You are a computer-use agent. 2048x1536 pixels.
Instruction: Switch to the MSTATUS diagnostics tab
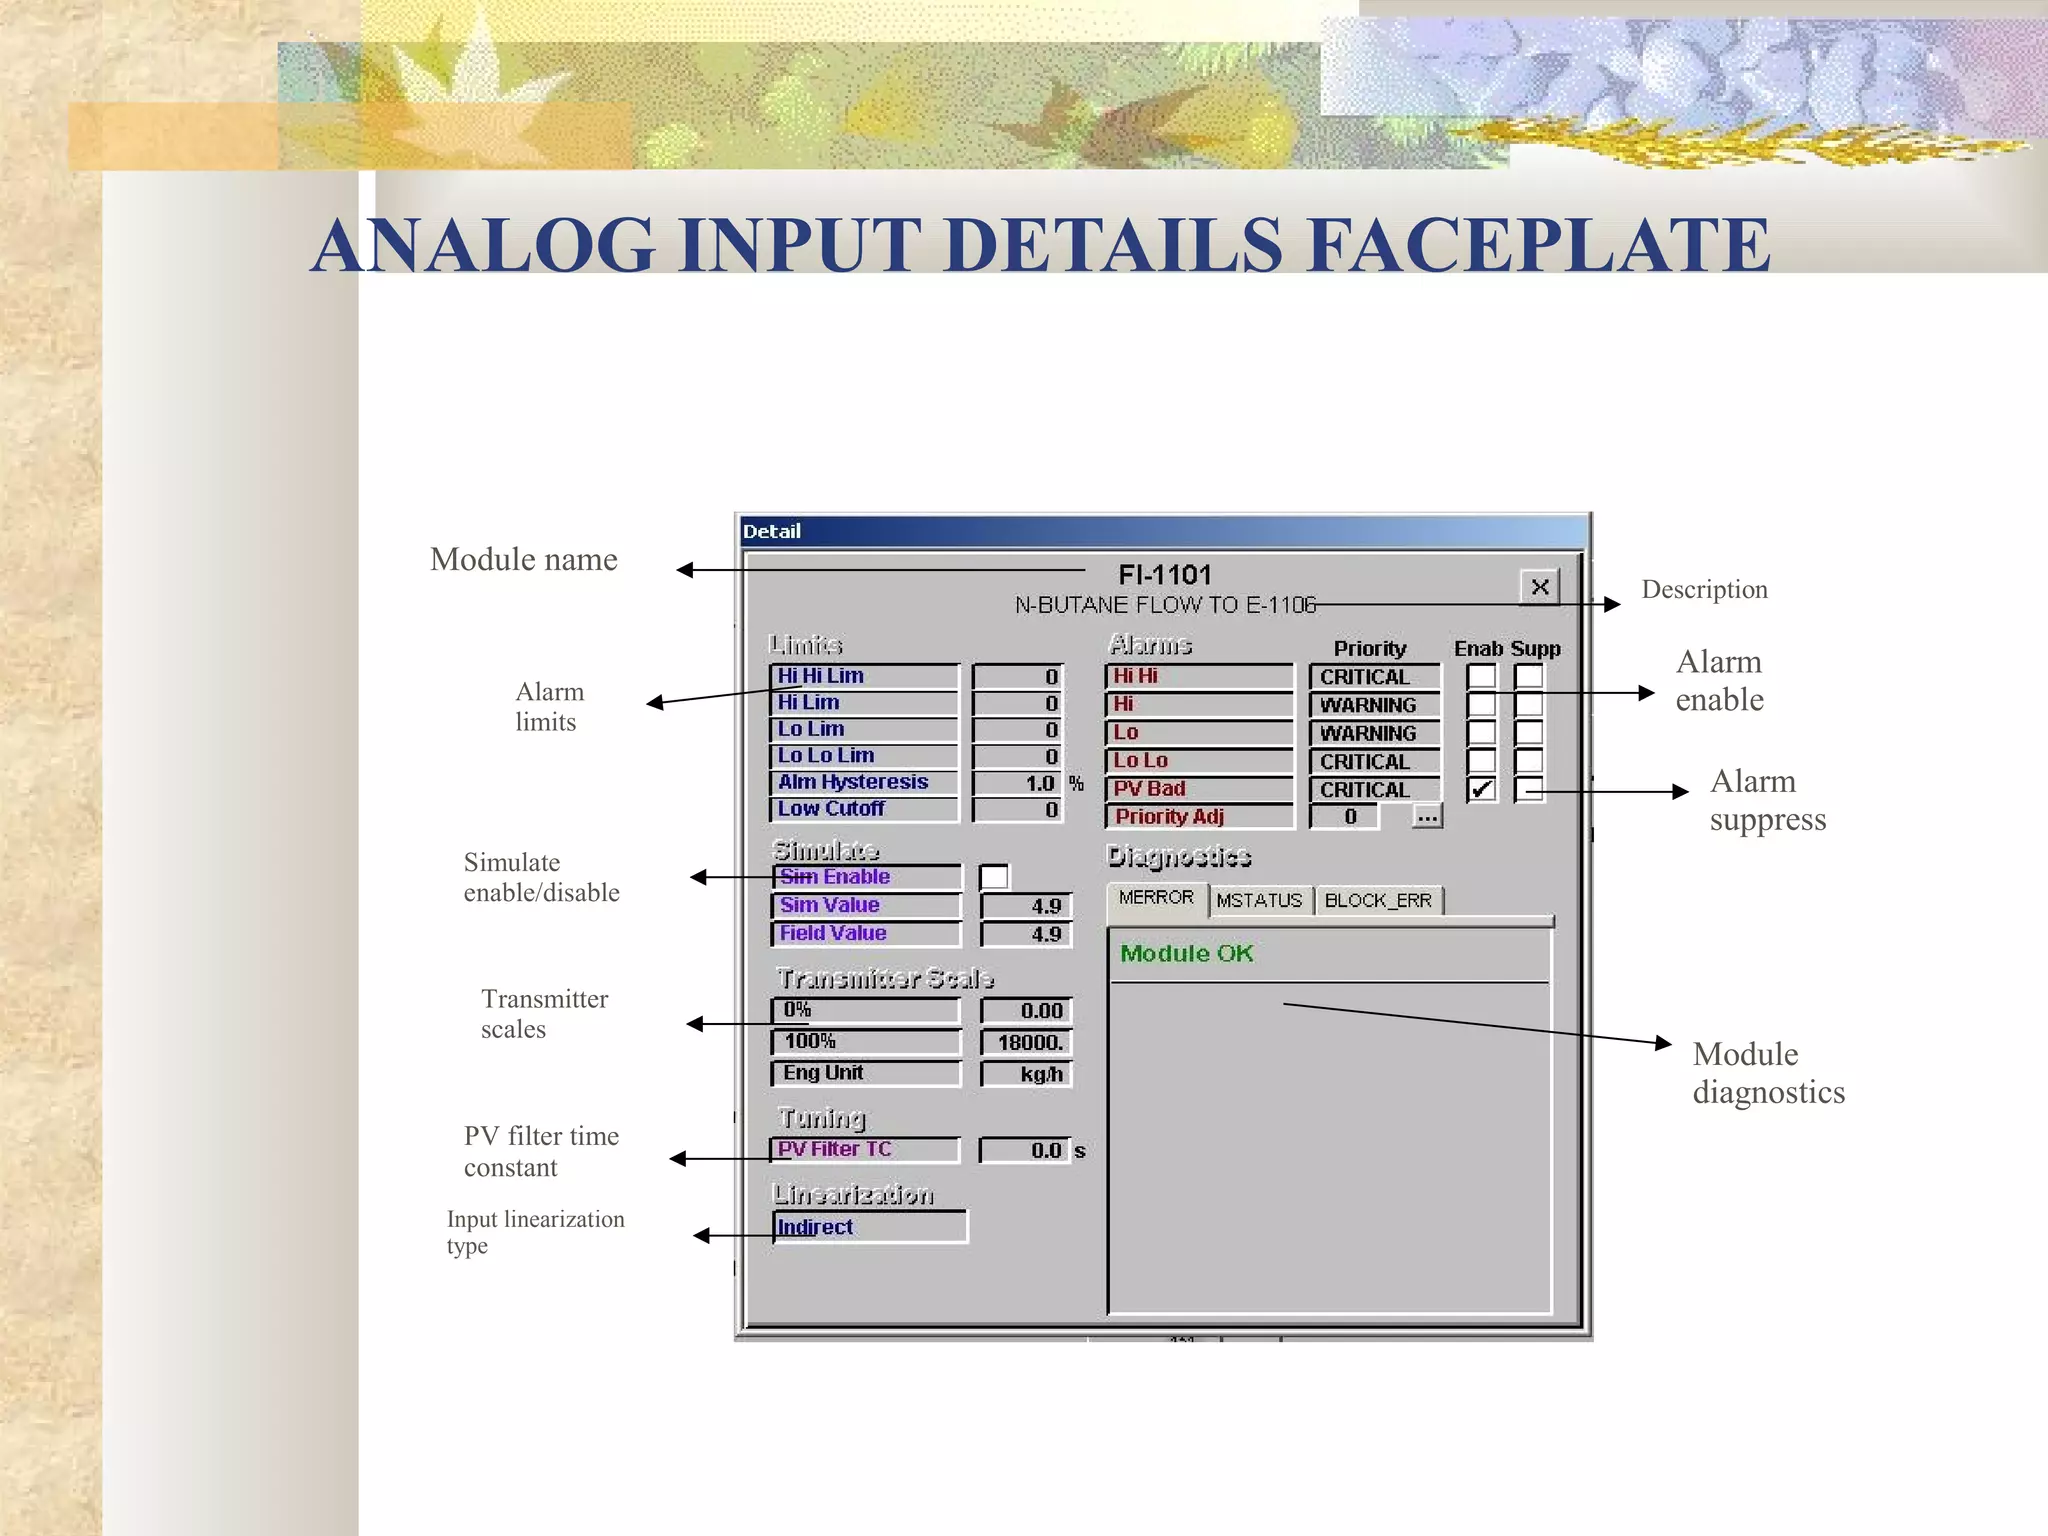click(x=1259, y=900)
